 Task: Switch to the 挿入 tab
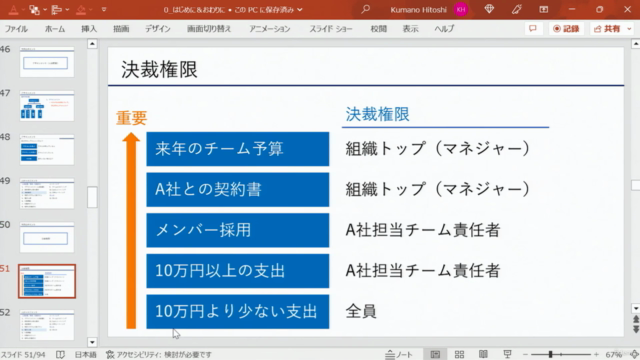(89, 29)
